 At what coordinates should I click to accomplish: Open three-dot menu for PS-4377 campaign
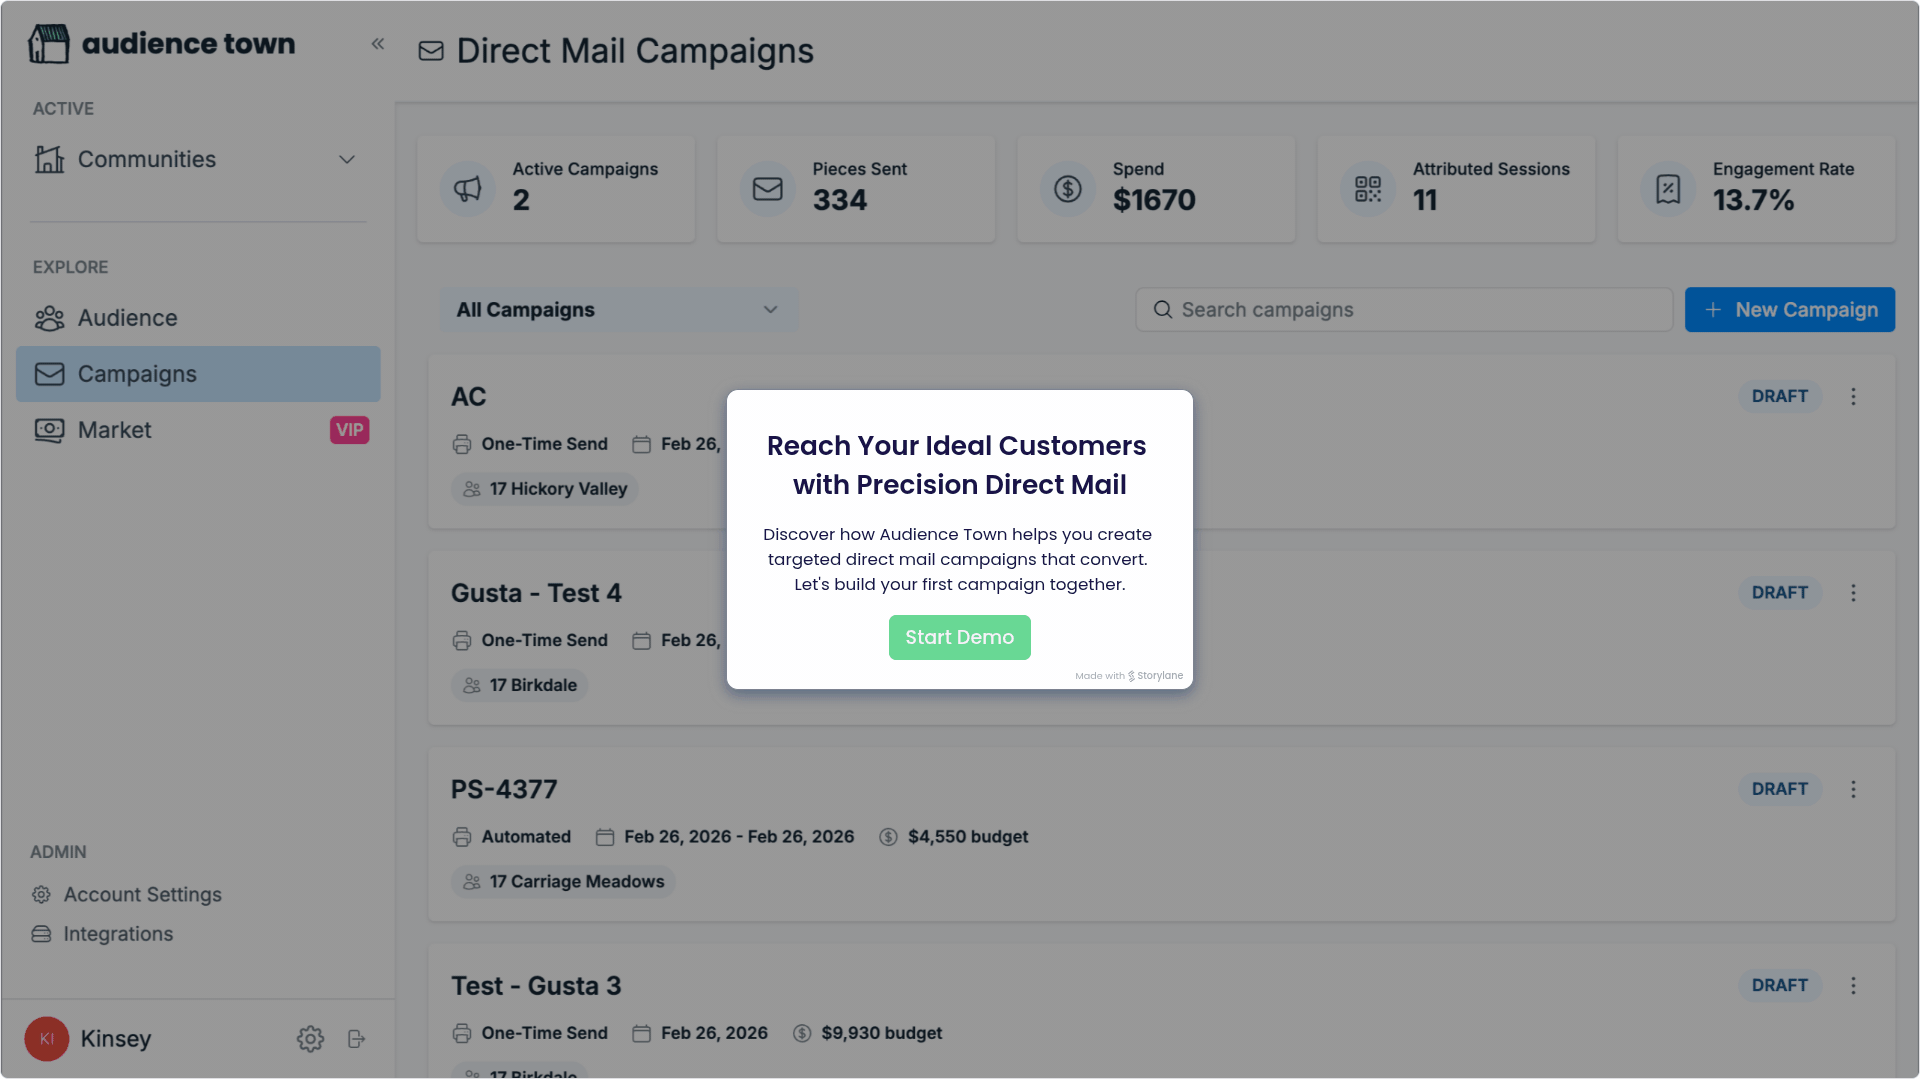[x=1853, y=789]
